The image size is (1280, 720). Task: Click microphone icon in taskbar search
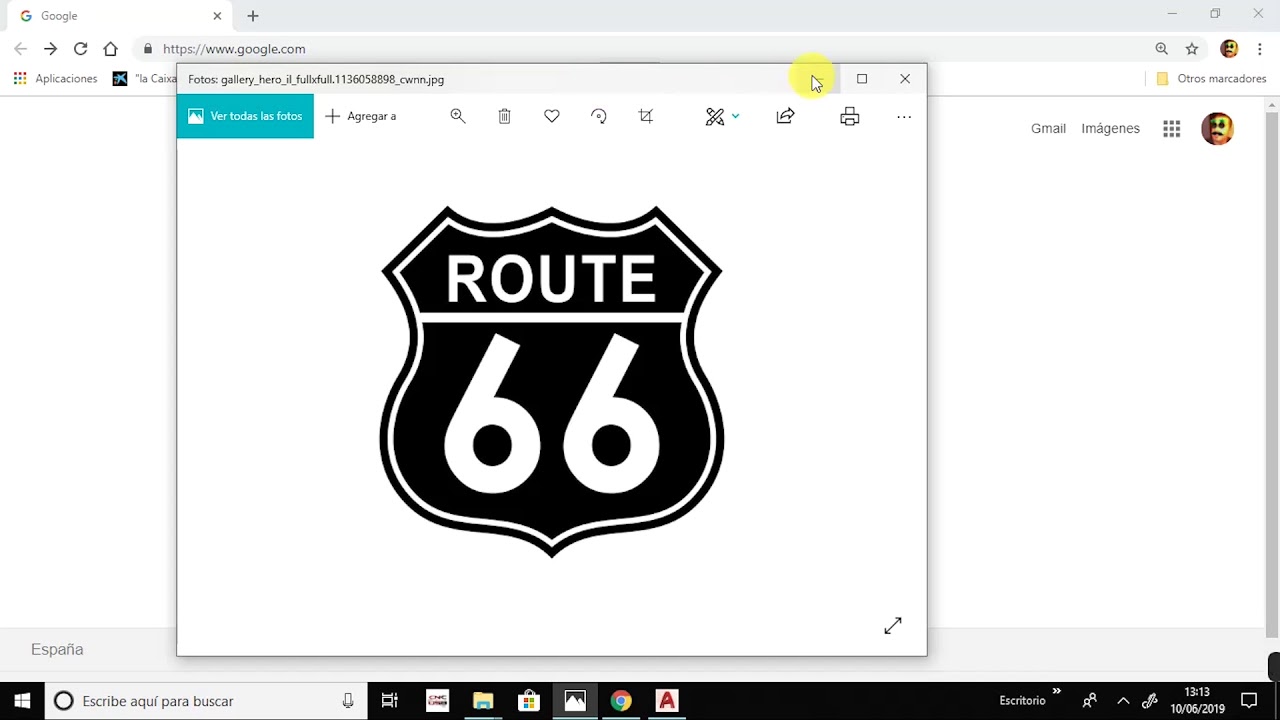click(x=348, y=701)
